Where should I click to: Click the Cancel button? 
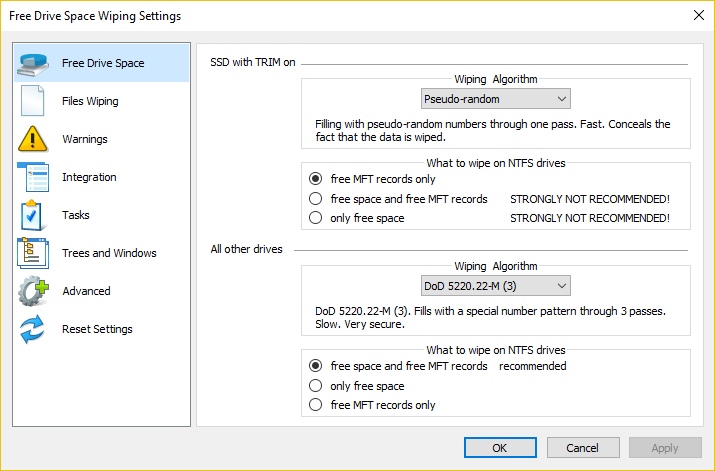pos(583,448)
